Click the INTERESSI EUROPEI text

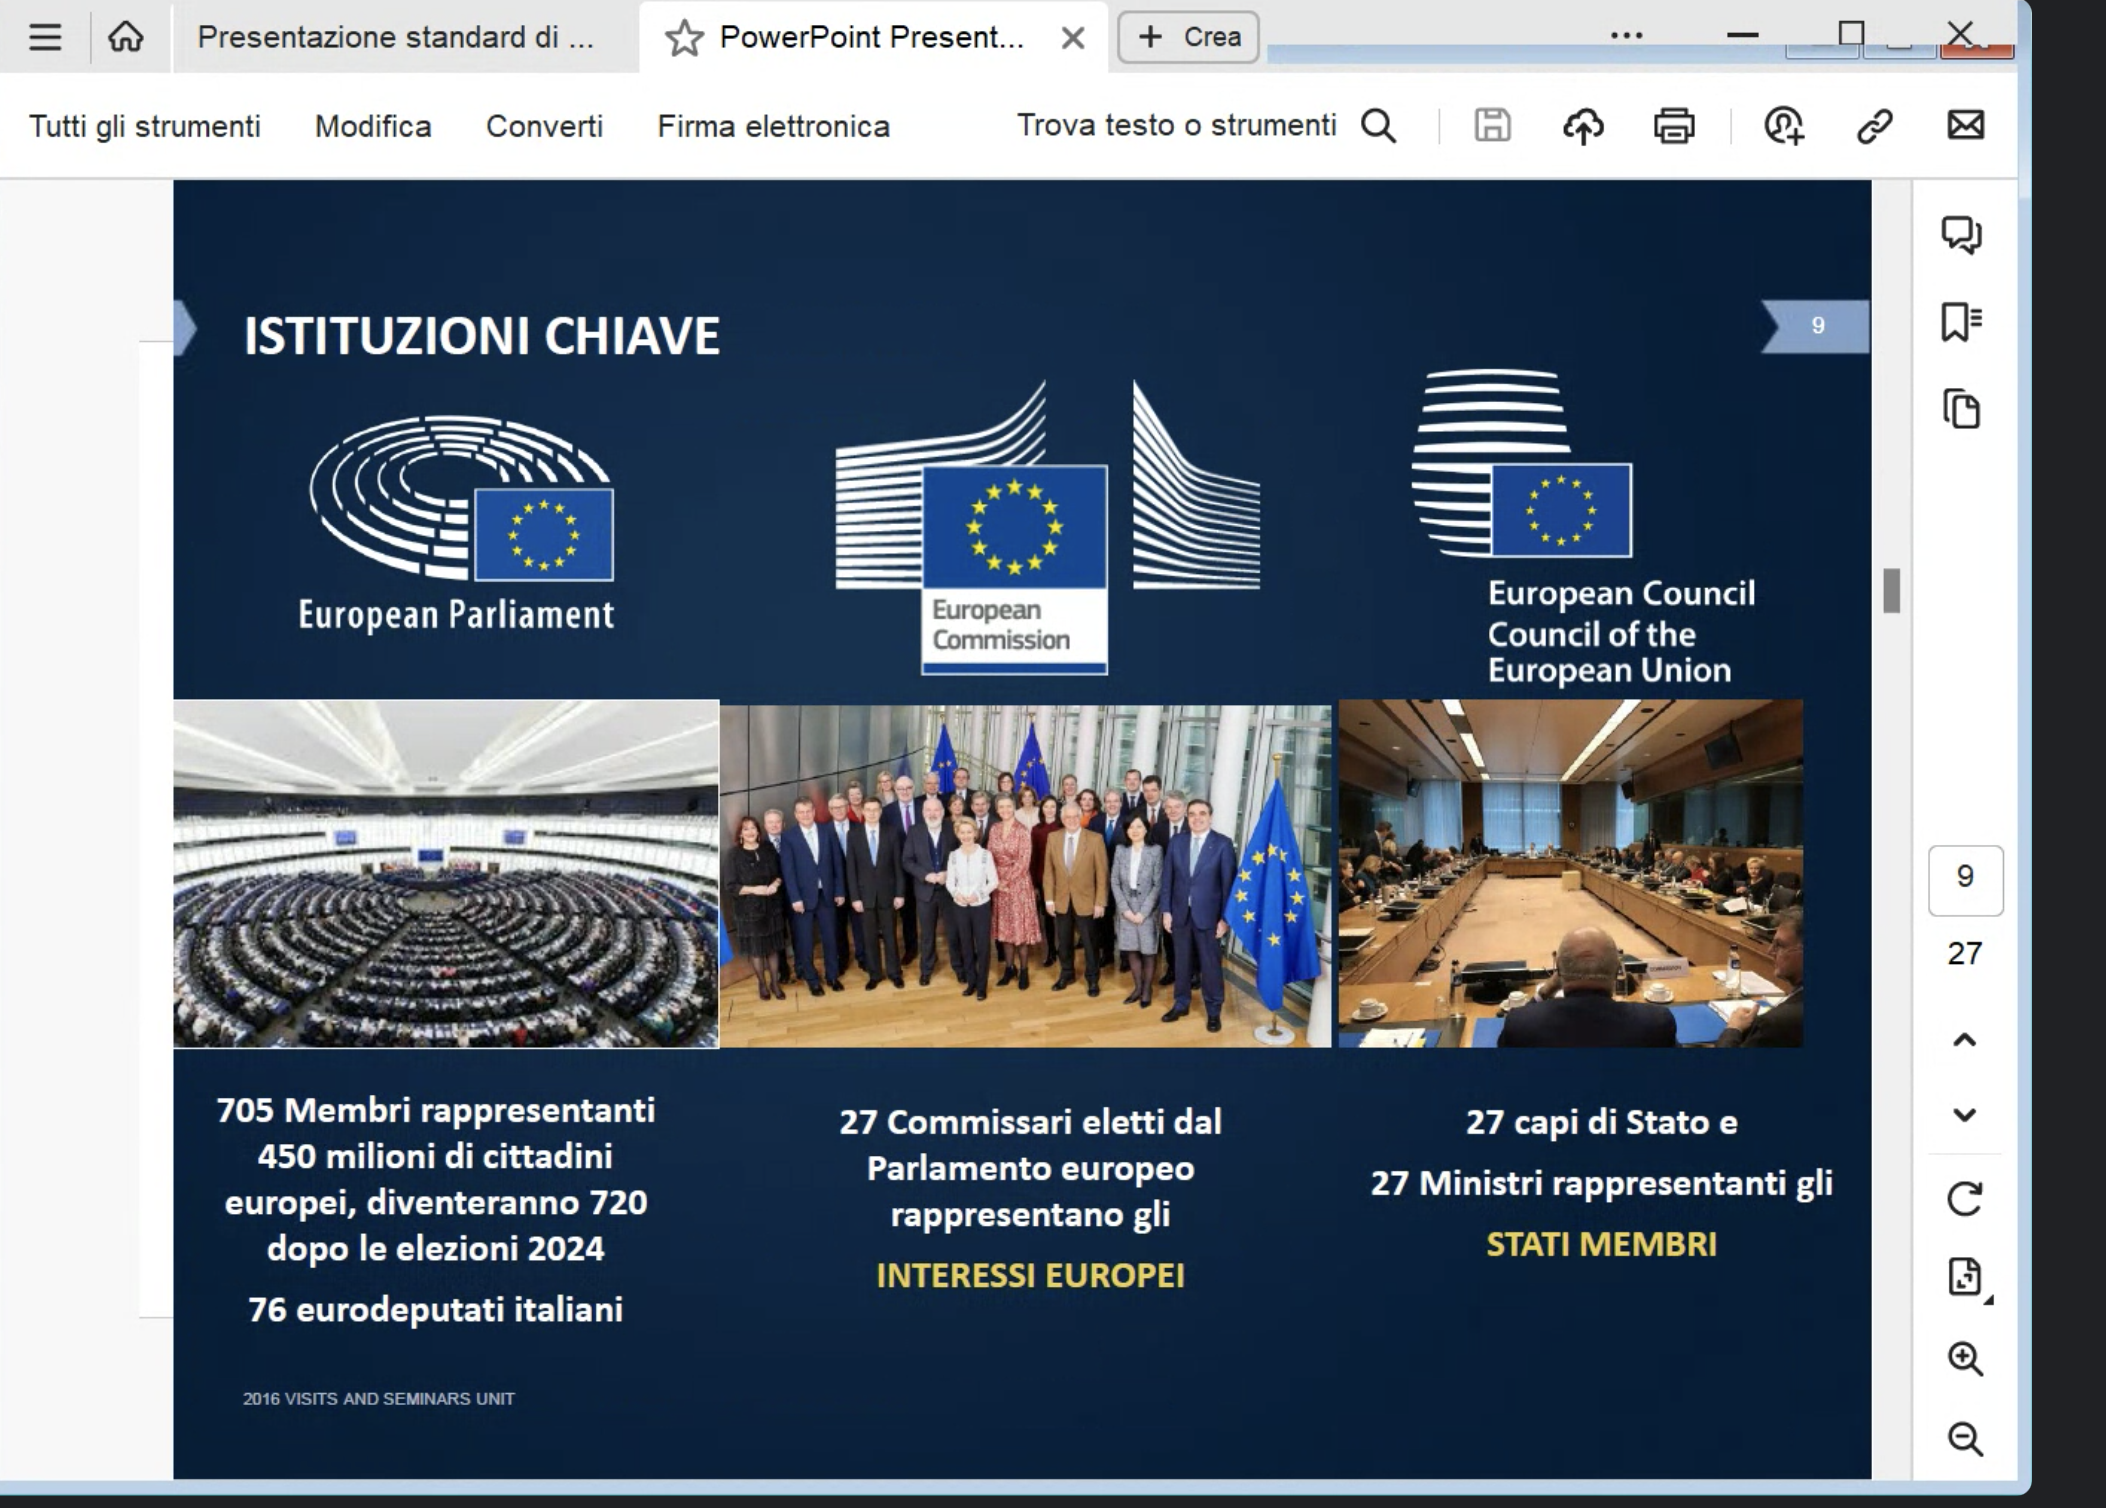click(1030, 1276)
